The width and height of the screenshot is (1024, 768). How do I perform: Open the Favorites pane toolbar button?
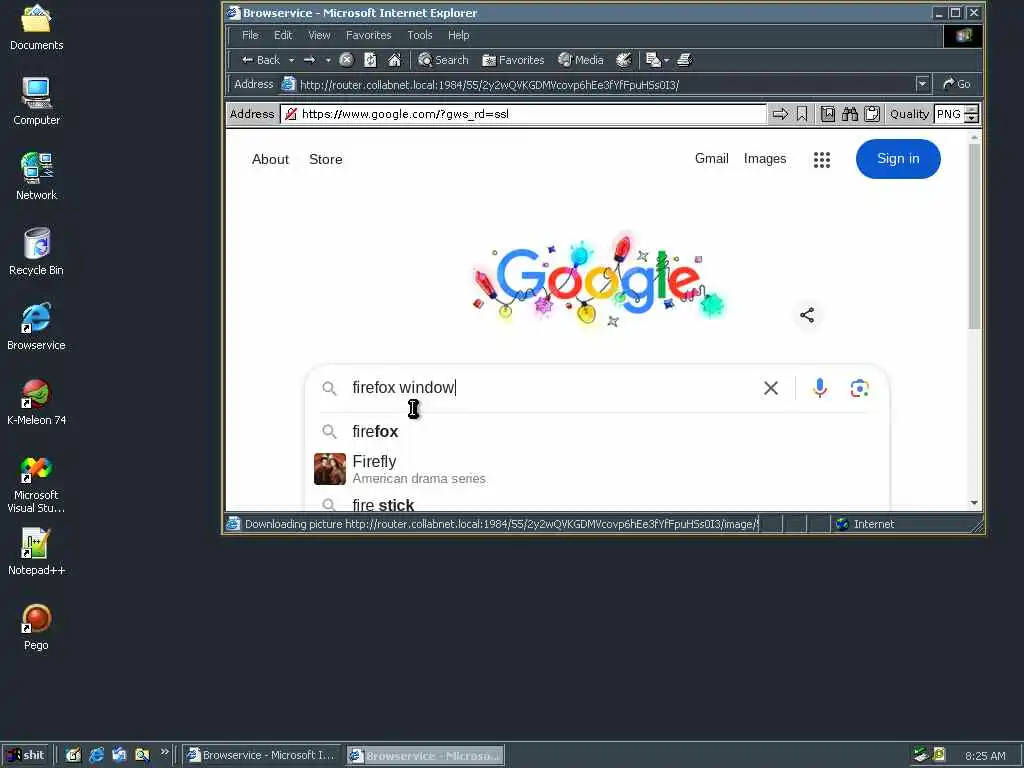coord(513,60)
